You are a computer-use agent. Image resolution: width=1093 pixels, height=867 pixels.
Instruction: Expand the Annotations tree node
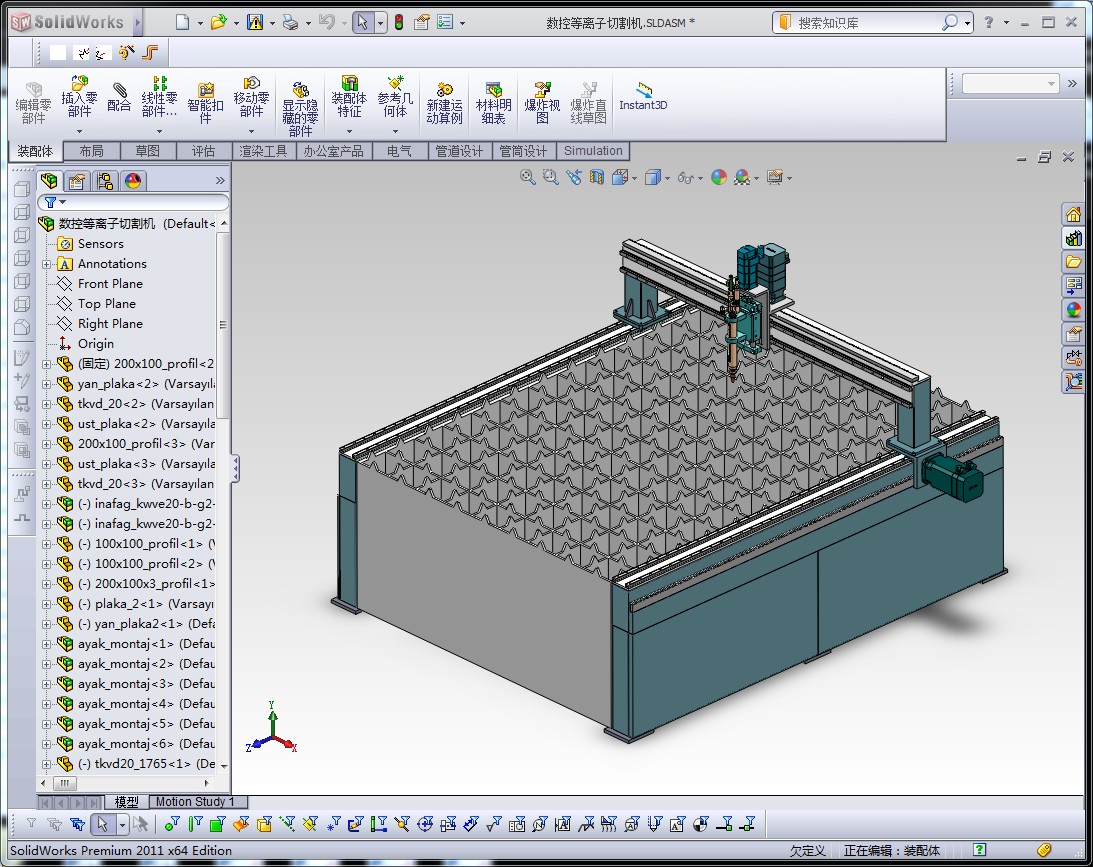tap(47, 264)
